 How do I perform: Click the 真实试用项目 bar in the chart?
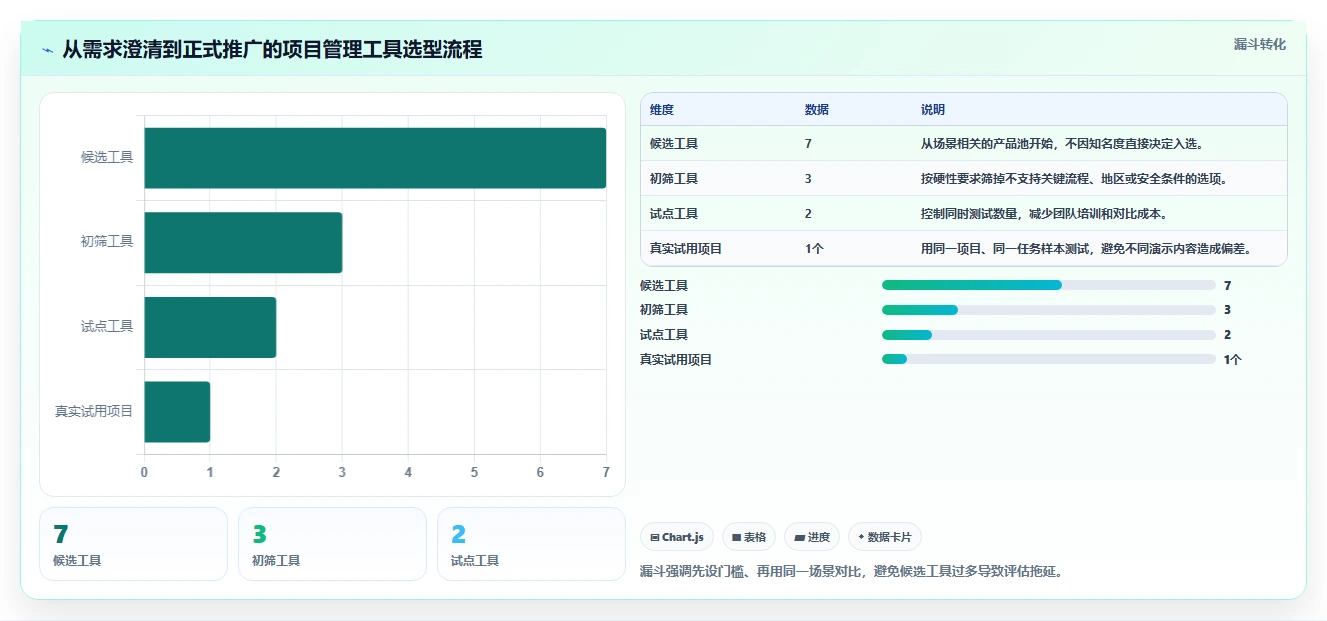click(177, 412)
